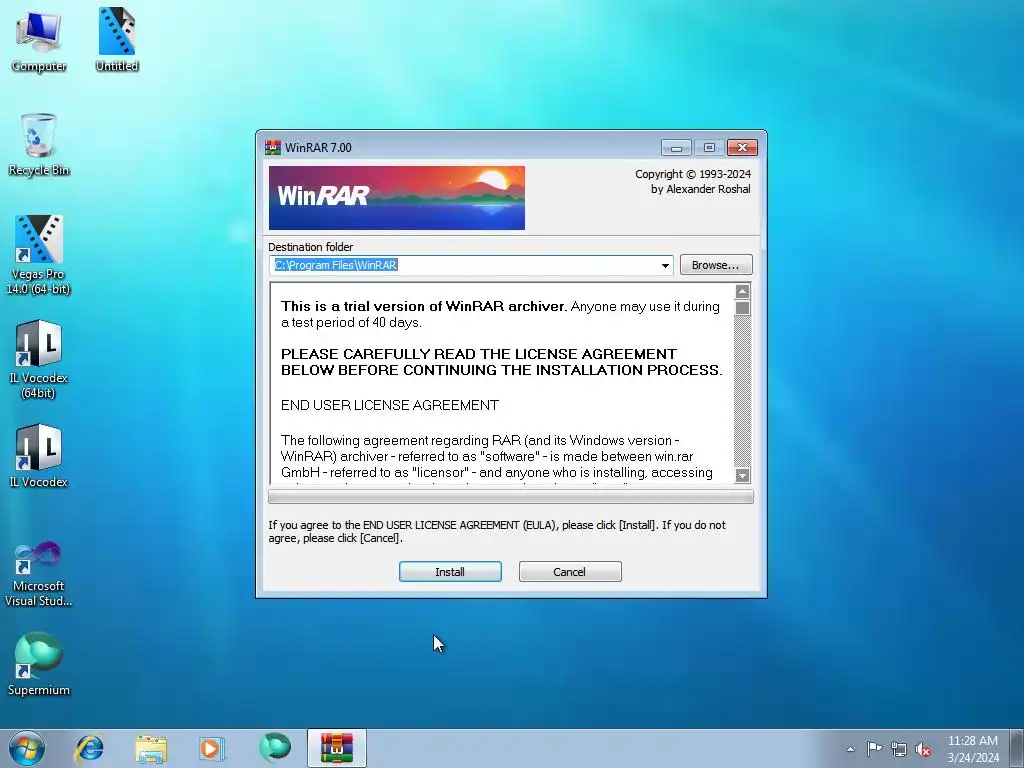Select the Untitled Vegas project file icon
The width and height of the screenshot is (1024, 768).
coord(117,39)
